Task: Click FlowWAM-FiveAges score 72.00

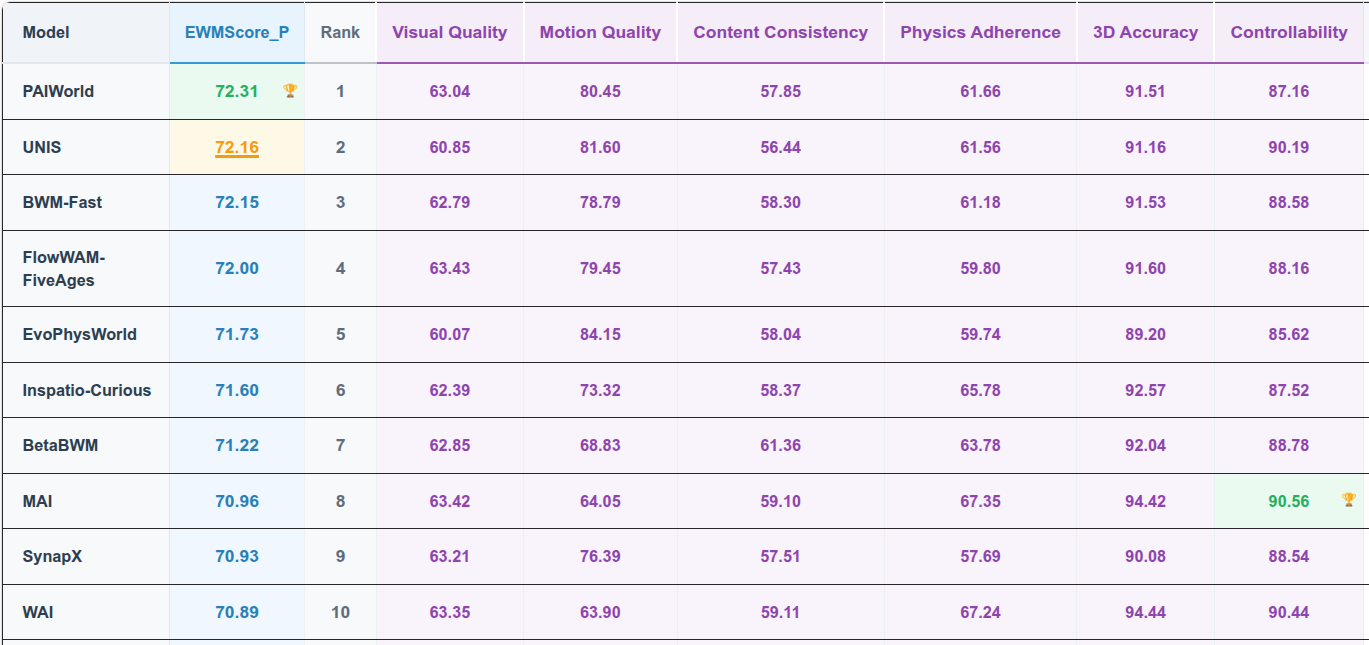Action: coord(237,268)
